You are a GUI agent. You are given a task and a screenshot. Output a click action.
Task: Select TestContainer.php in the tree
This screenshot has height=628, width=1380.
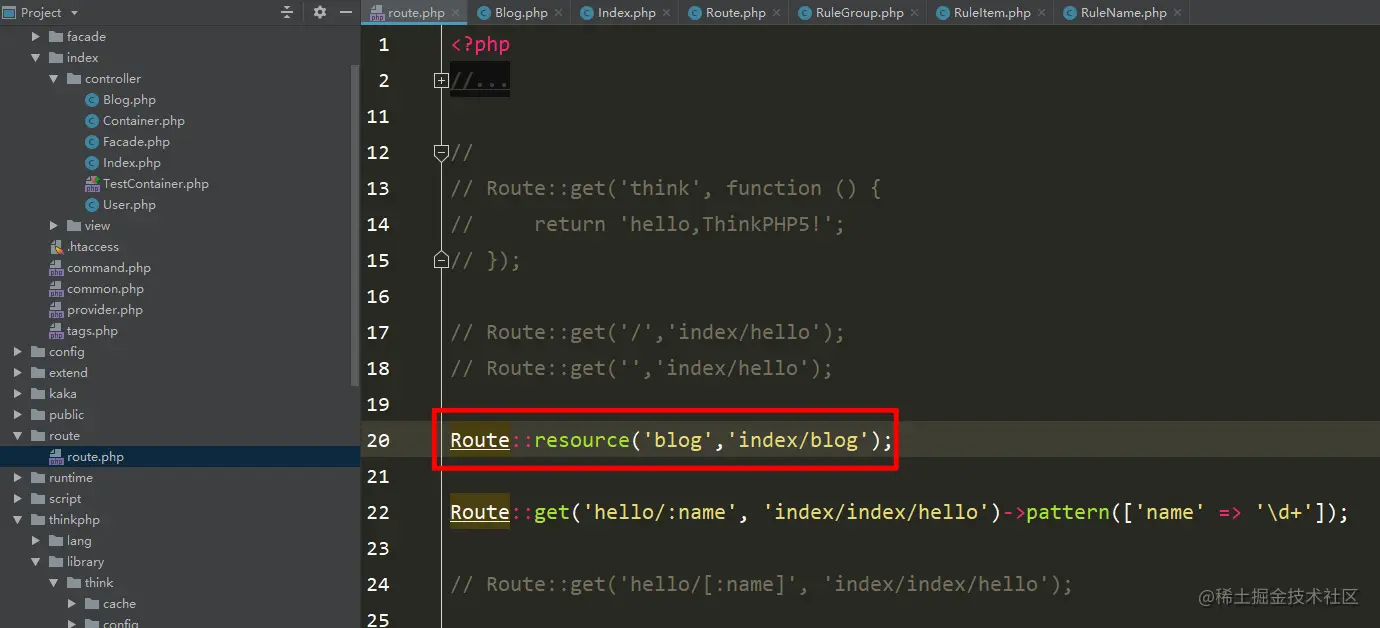coord(156,183)
